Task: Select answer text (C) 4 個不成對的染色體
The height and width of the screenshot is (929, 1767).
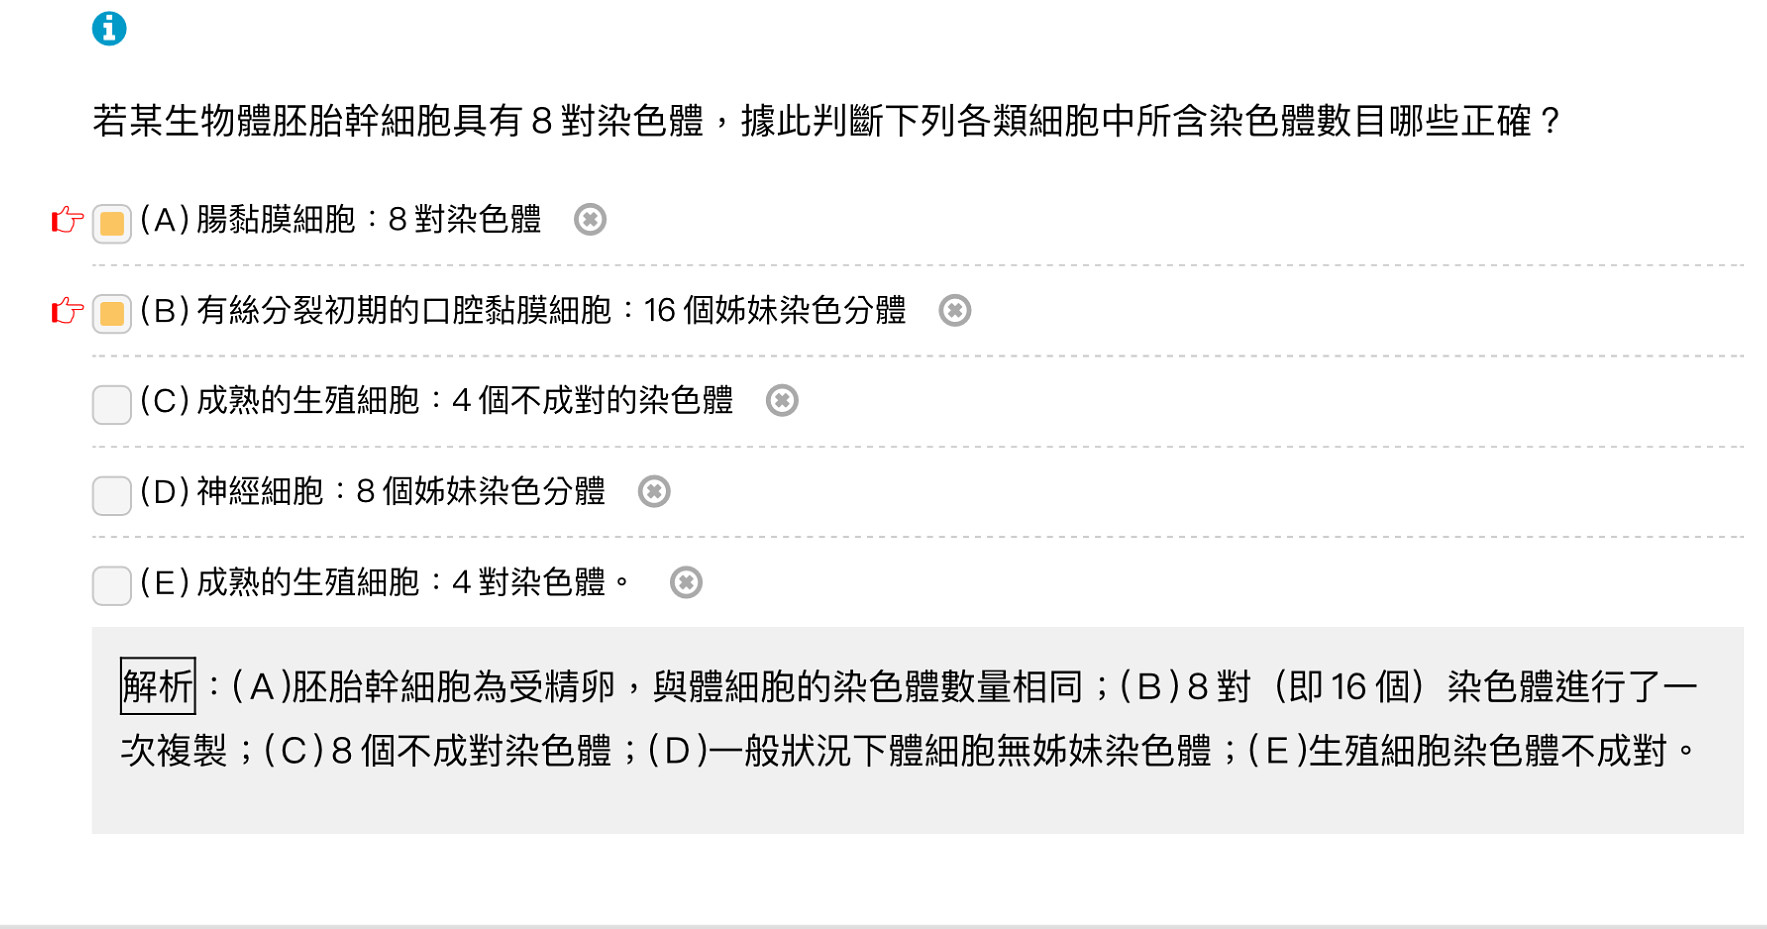Action: coord(437,401)
